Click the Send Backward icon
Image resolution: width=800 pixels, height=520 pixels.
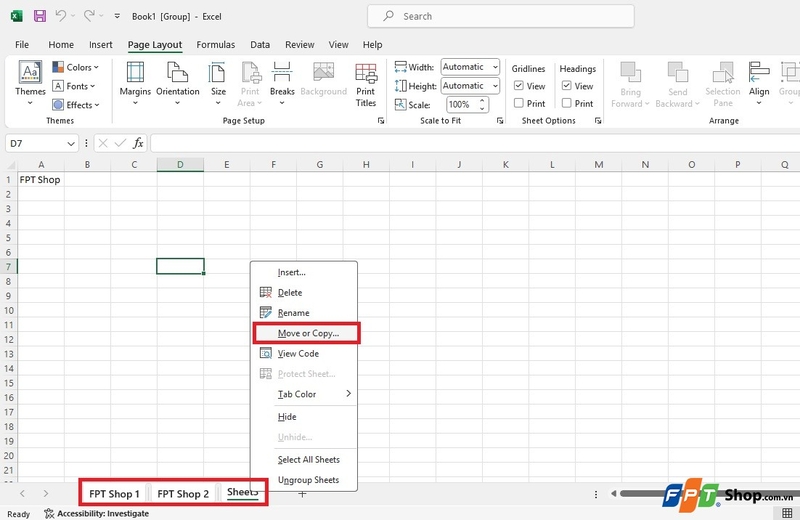tap(678, 72)
